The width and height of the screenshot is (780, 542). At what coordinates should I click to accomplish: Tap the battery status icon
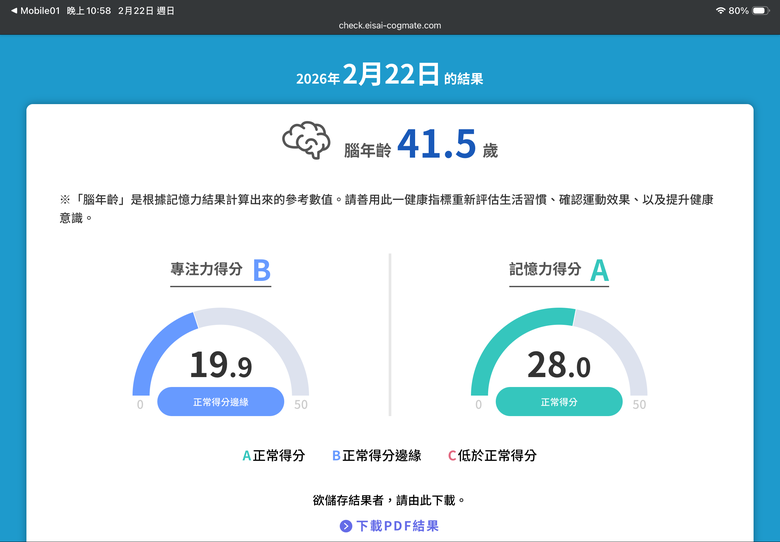(761, 10)
